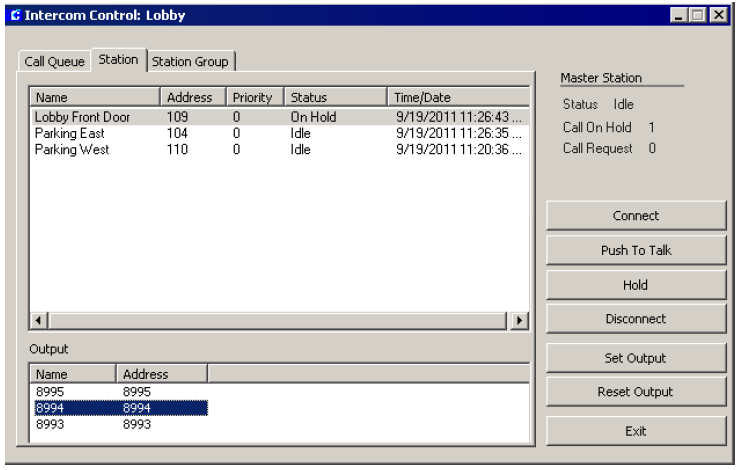Select the Parking East station
740x470 pixels.
72,133
